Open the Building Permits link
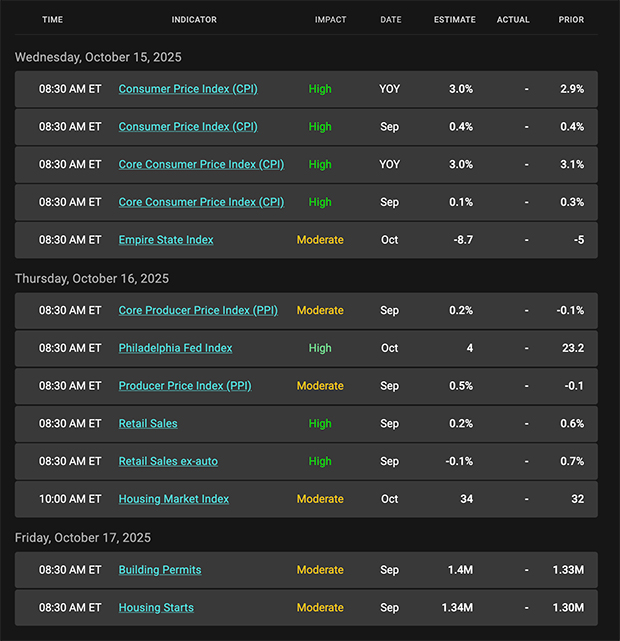620x641 pixels. [x=160, y=570]
